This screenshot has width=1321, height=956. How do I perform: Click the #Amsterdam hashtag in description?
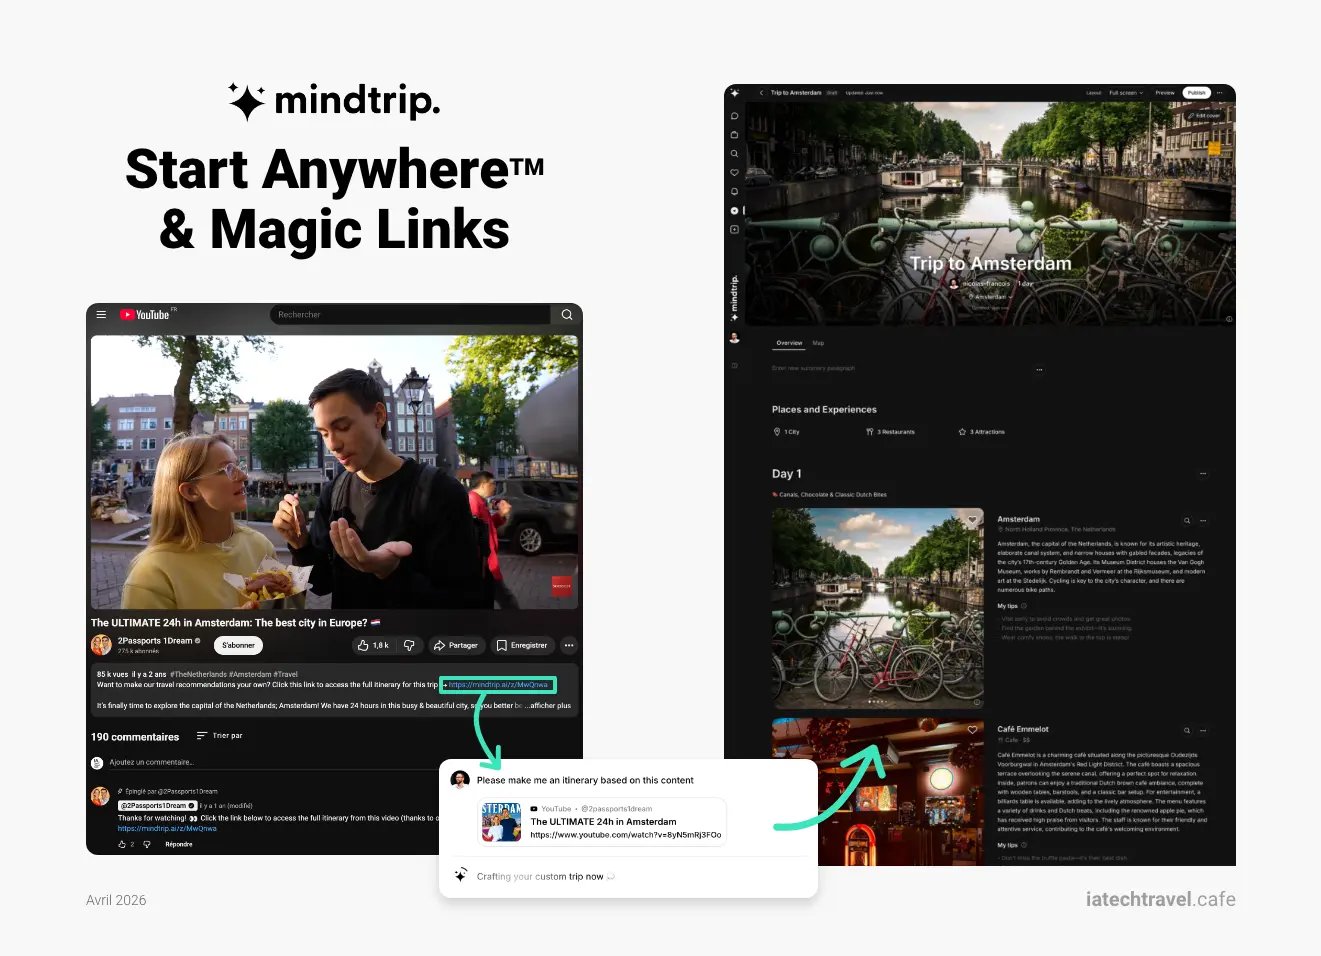(248, 674)
